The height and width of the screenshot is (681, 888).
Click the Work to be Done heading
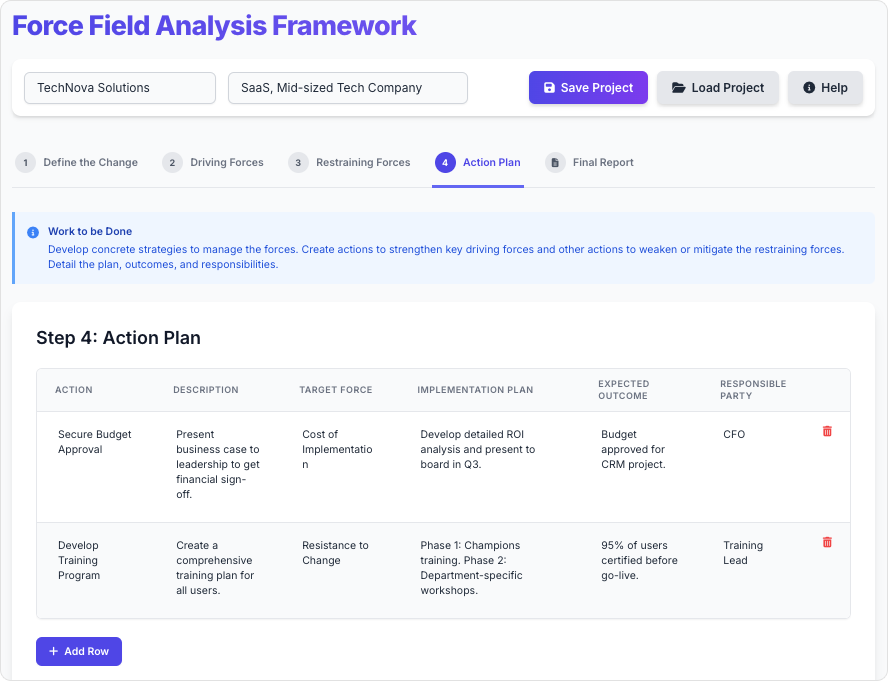[90, 231]
